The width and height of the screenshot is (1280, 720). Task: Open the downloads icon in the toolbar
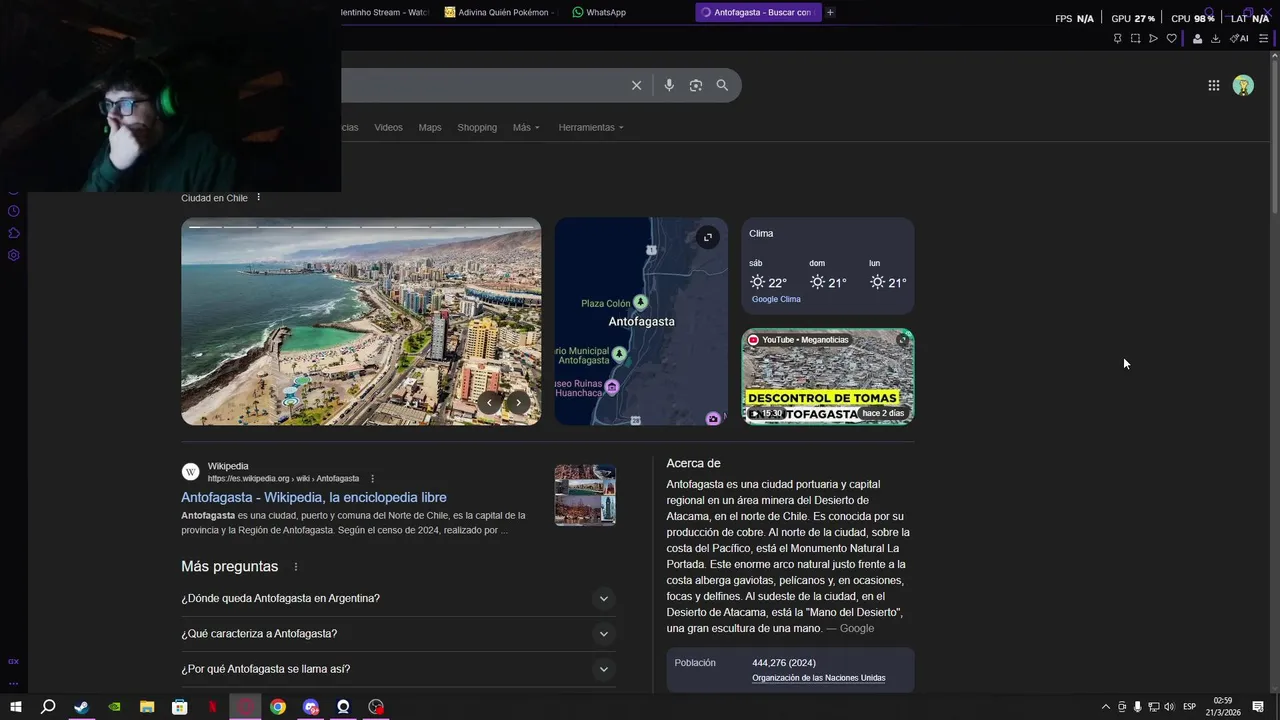[x=1215, y=39]
